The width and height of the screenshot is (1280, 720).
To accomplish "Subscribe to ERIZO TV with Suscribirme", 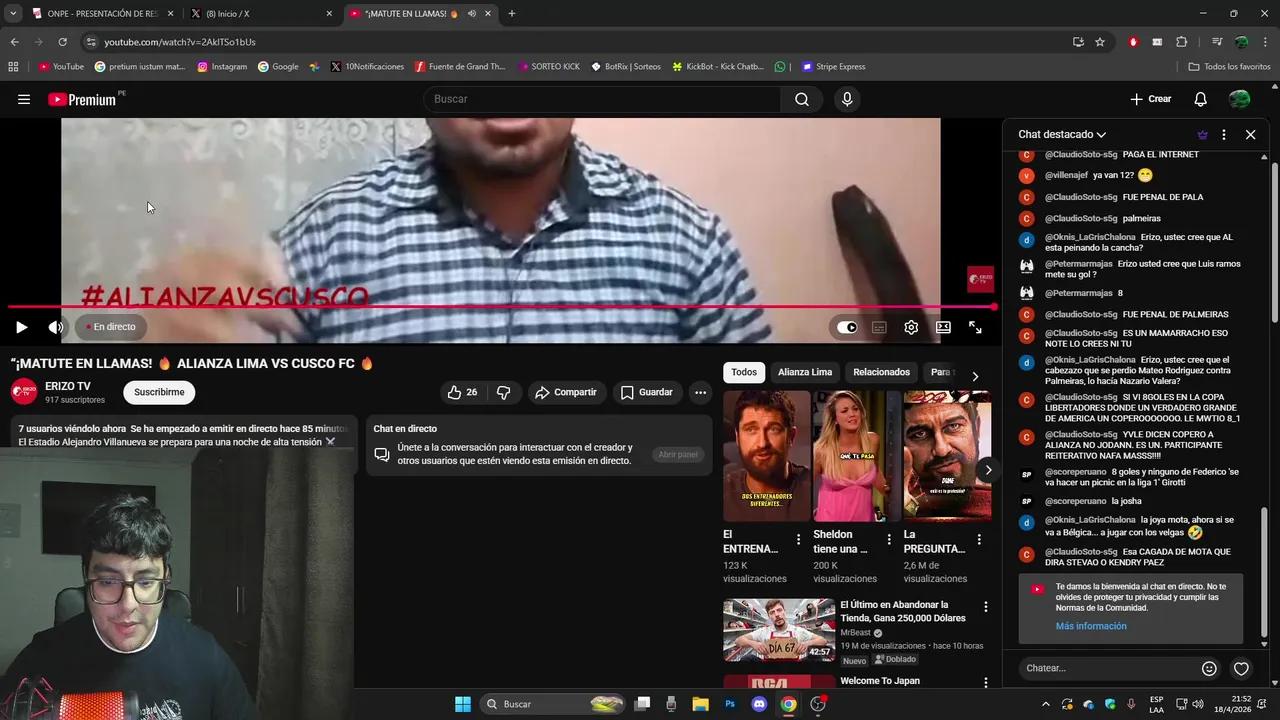I will (x=159, y=392).
